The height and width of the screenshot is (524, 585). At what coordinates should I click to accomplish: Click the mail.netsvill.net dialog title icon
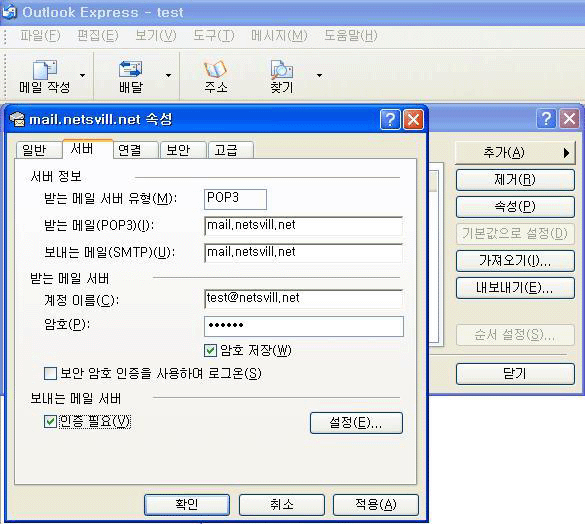(17, 119)
